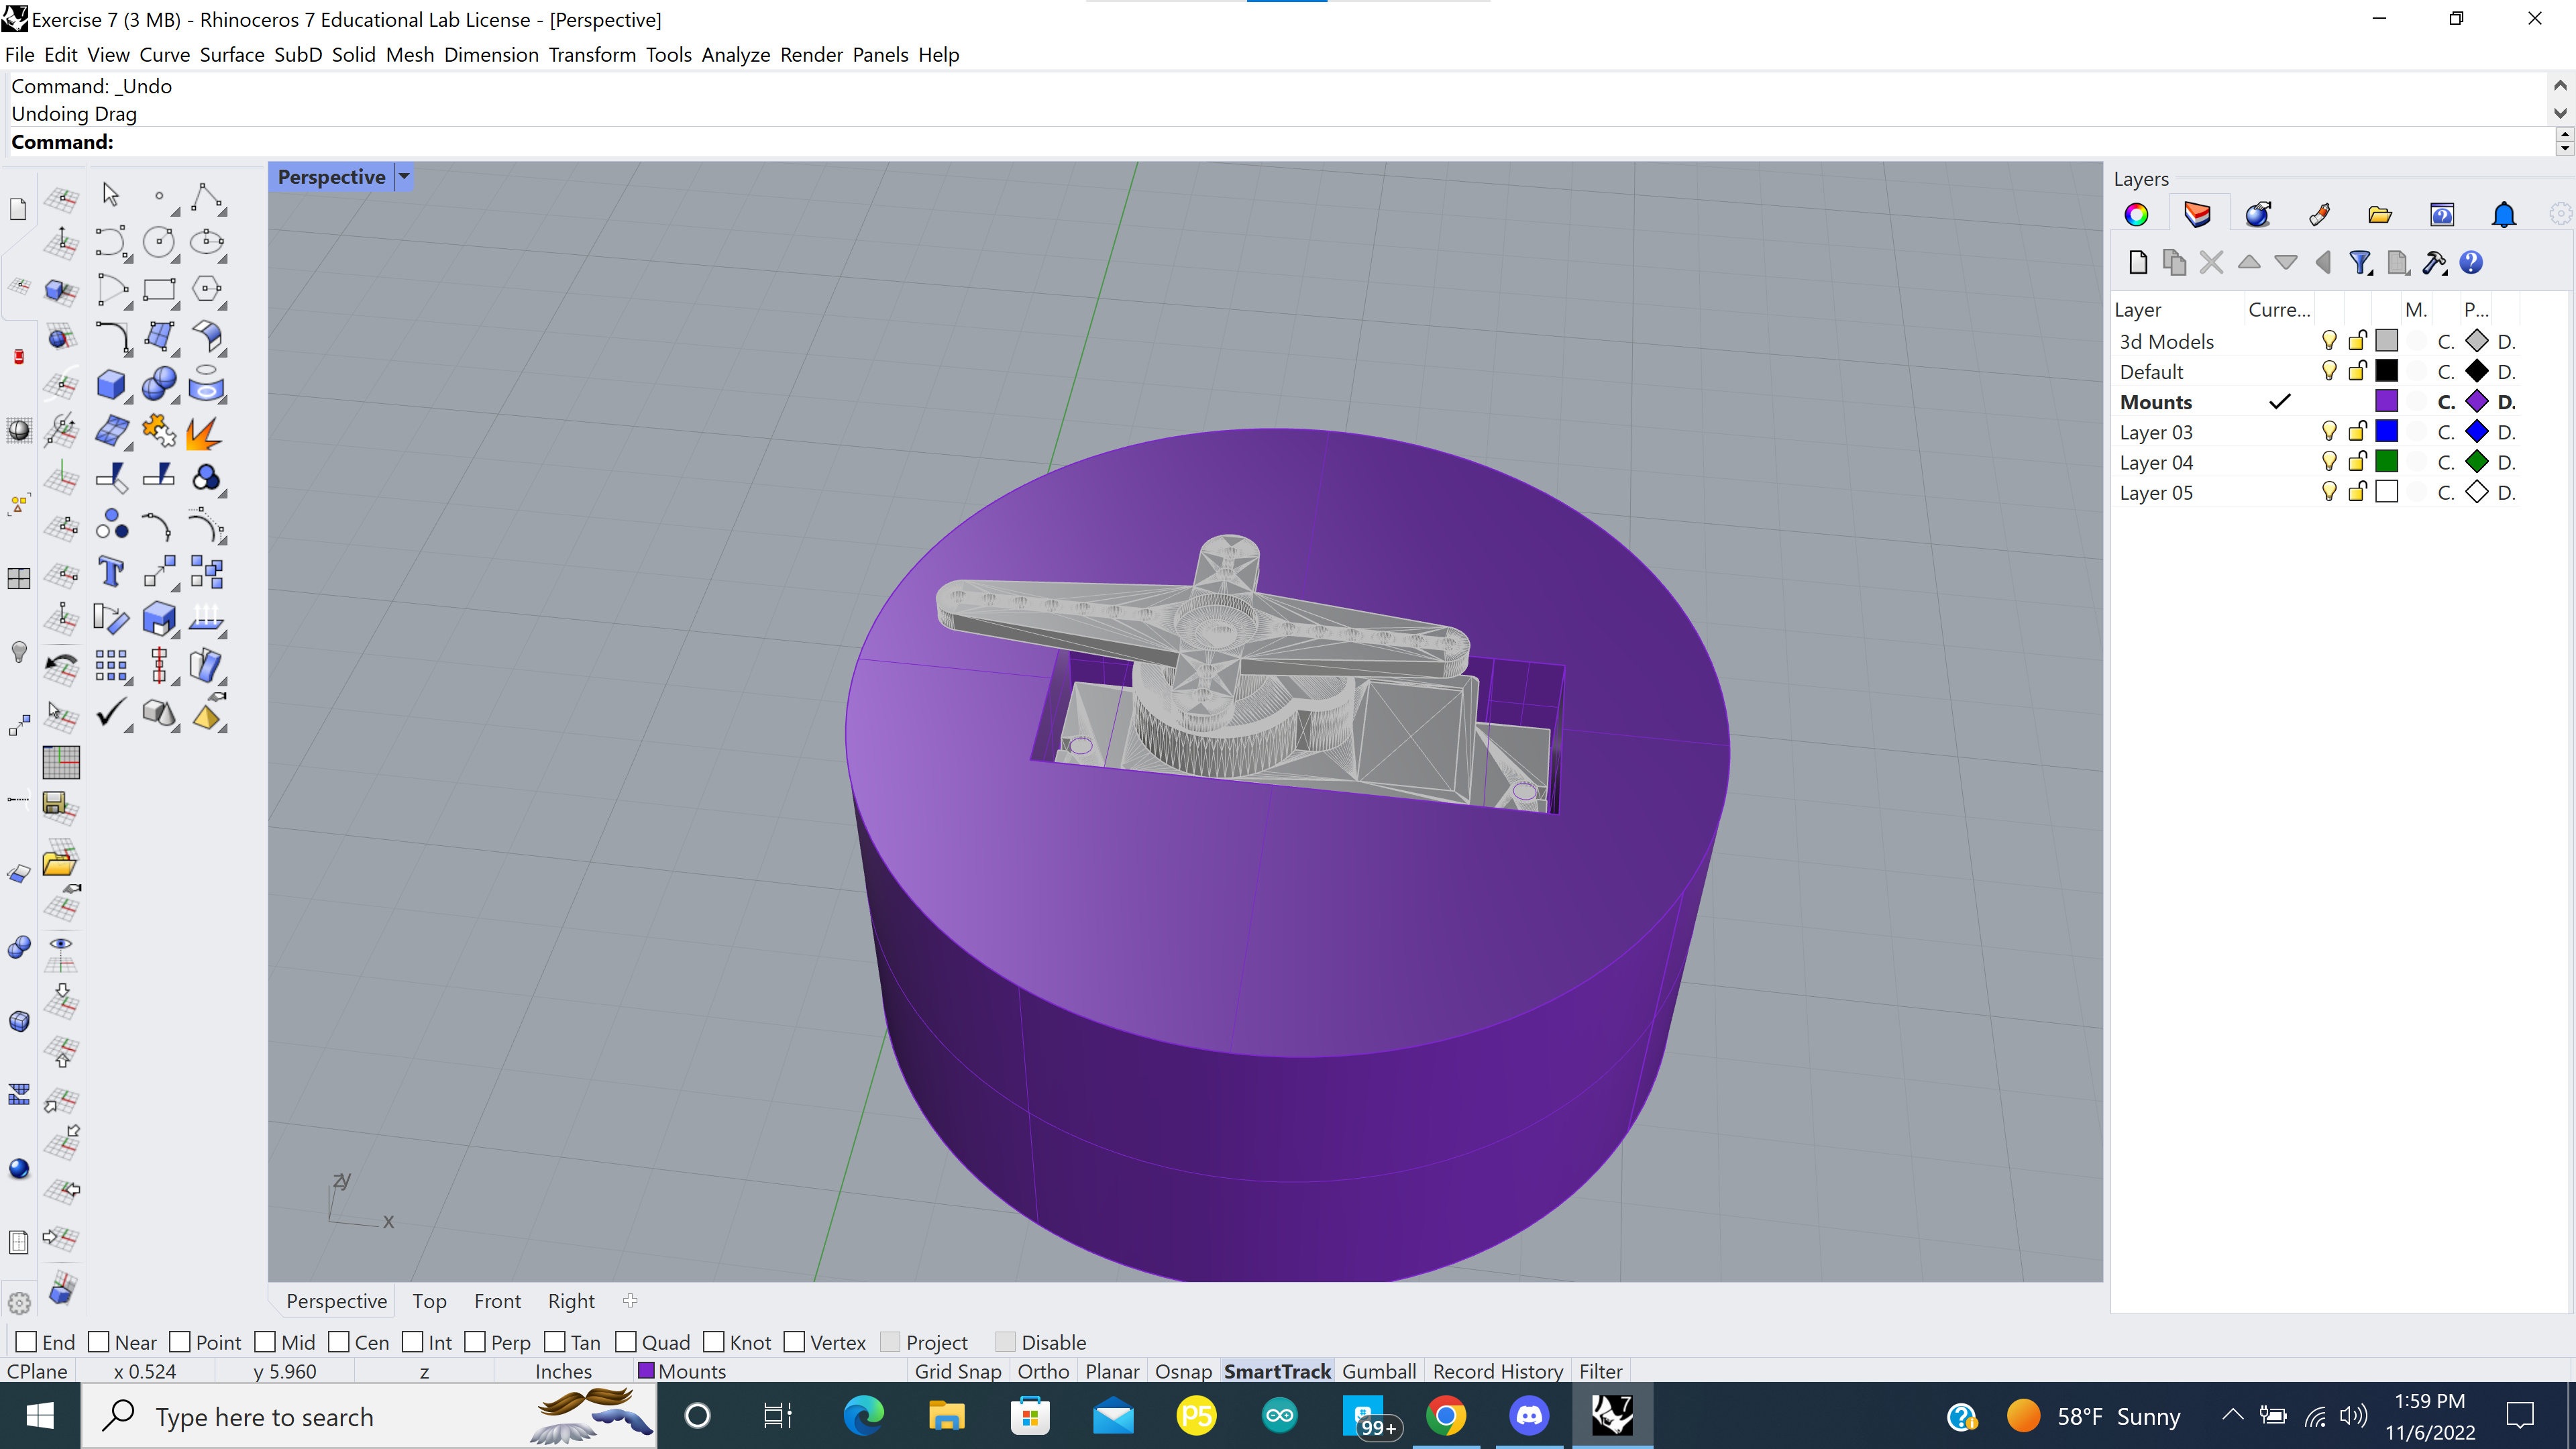Viewport: 2576px width, 1449px height.
Task: Enable the End object snap checkbox
Action: tap(26, 1342)
